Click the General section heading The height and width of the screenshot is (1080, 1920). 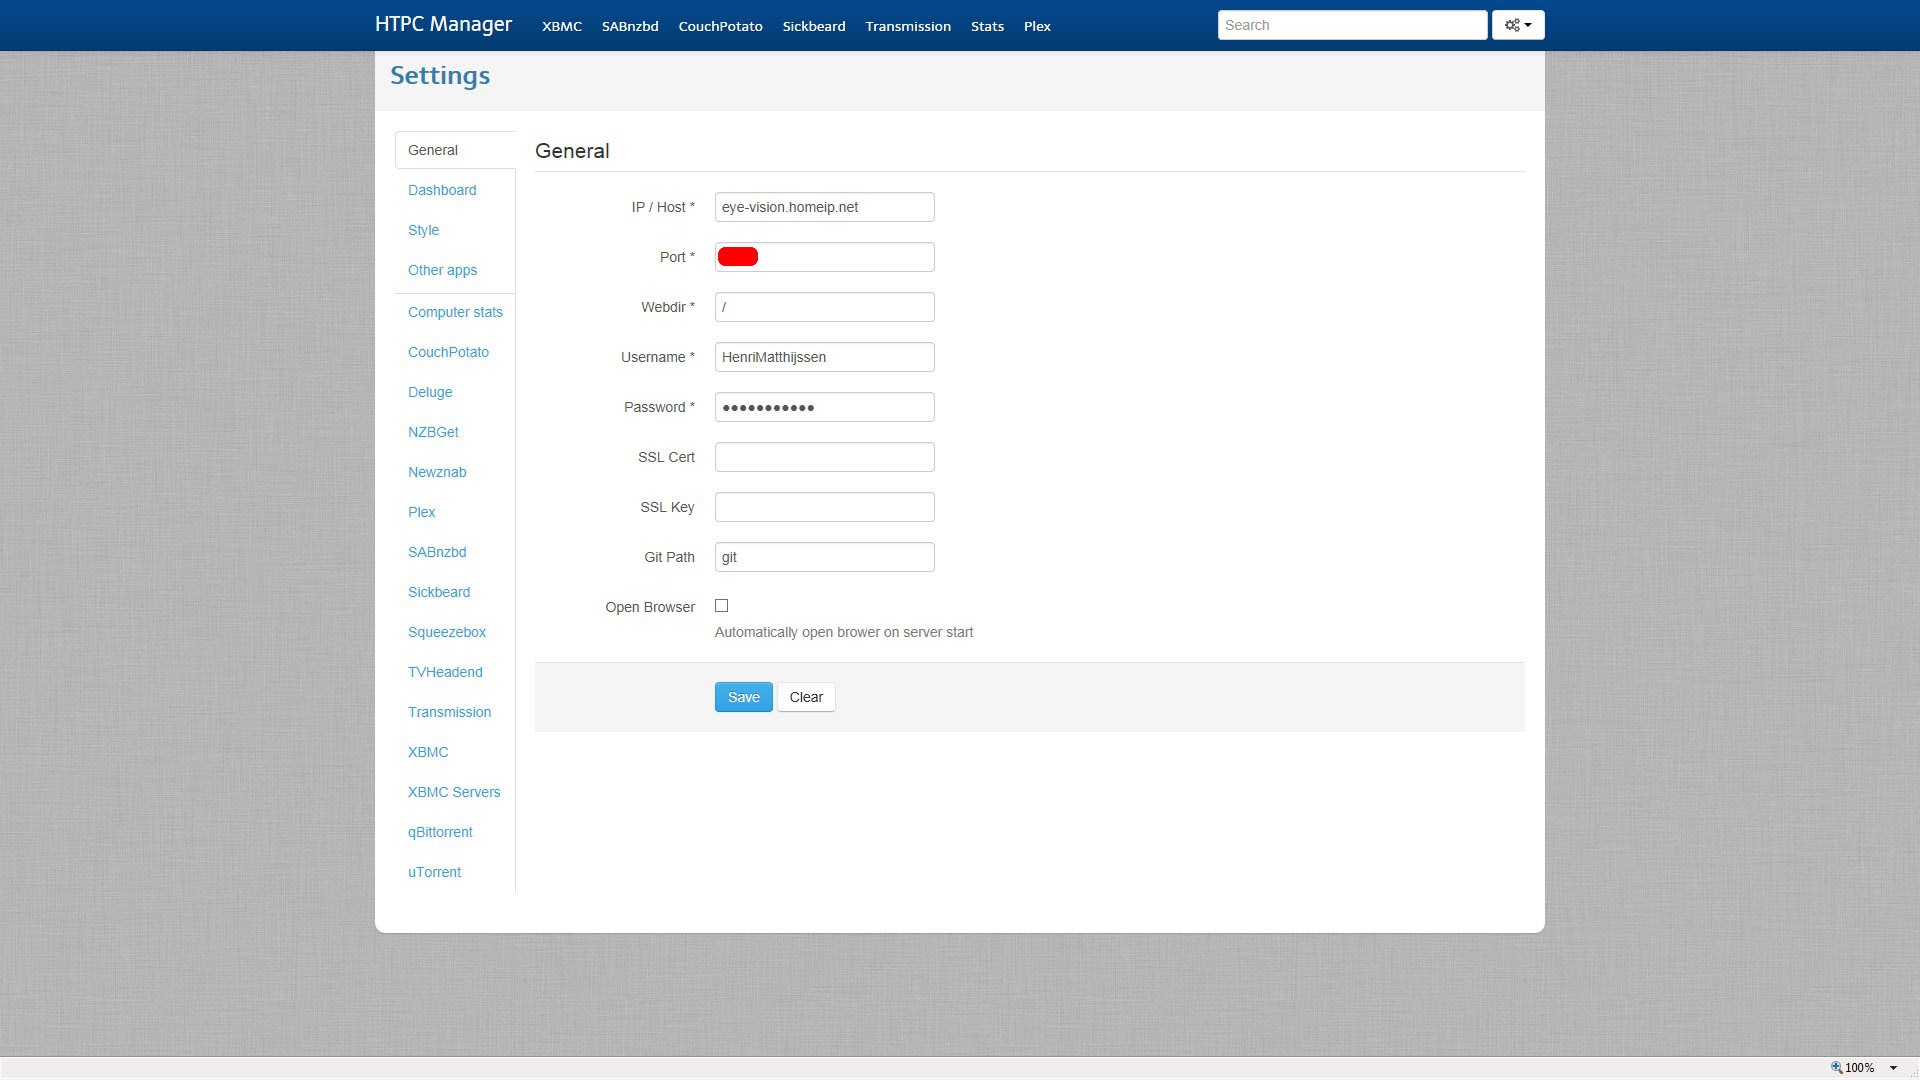click(572, 151)
